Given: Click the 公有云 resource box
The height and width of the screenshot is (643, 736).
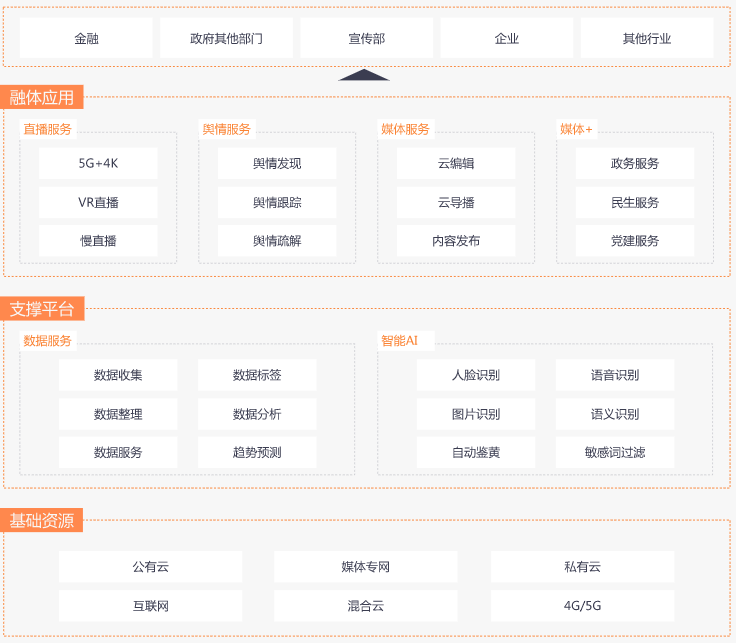Looking at the screenshot, I should click(x=151, y=567).
